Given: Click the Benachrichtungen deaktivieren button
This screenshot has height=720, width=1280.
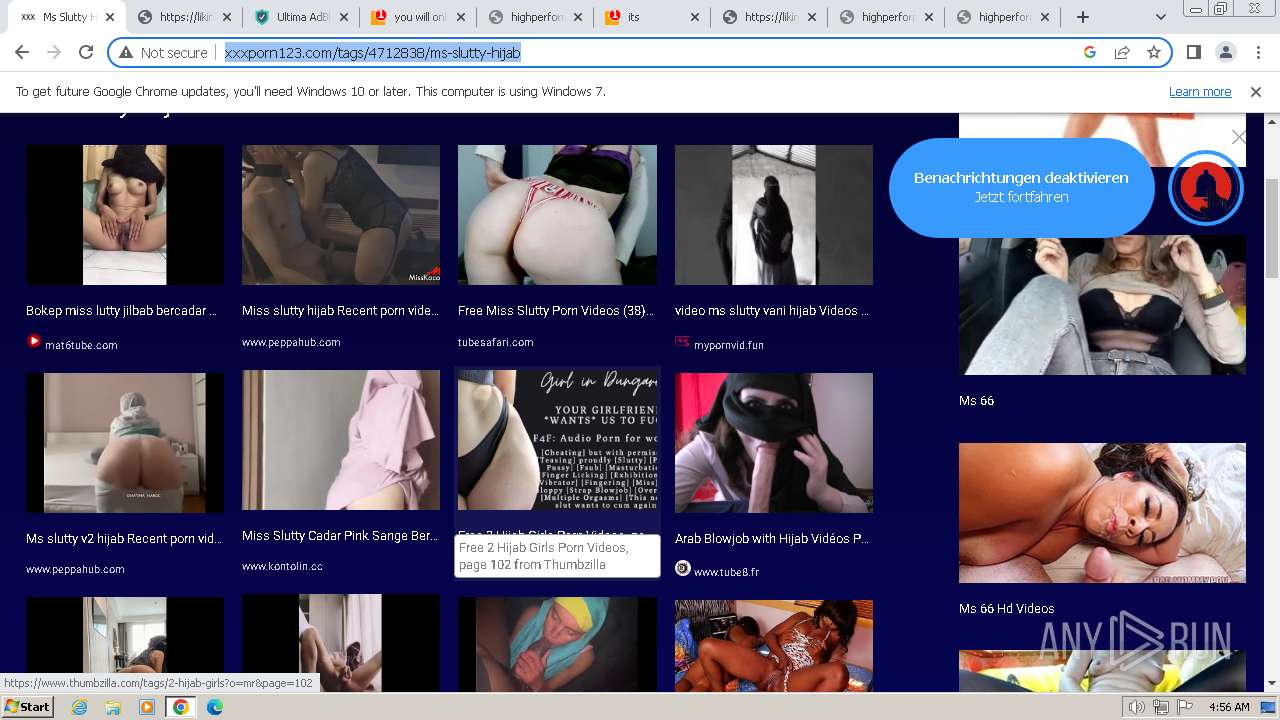Looking at the screenshot, I should pos(1021,187).
